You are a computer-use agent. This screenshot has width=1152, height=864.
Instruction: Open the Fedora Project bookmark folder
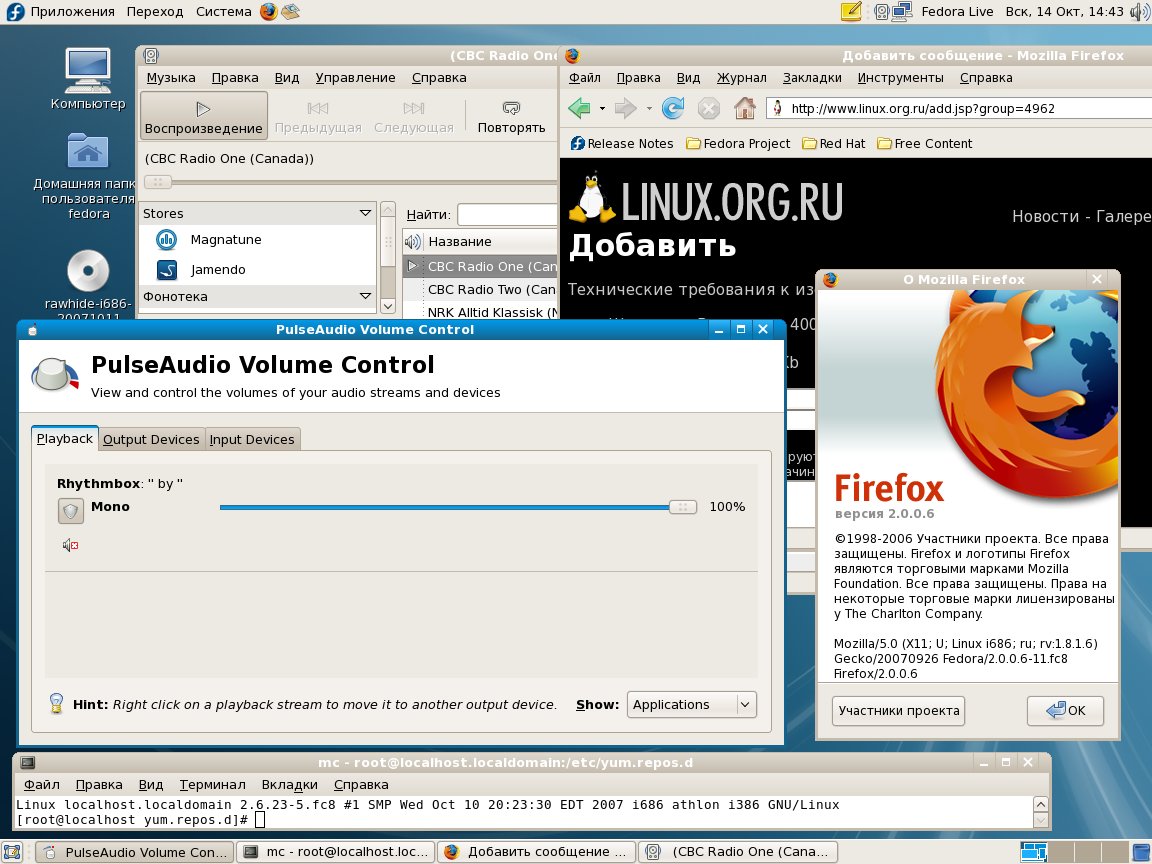tap(738, 143)
